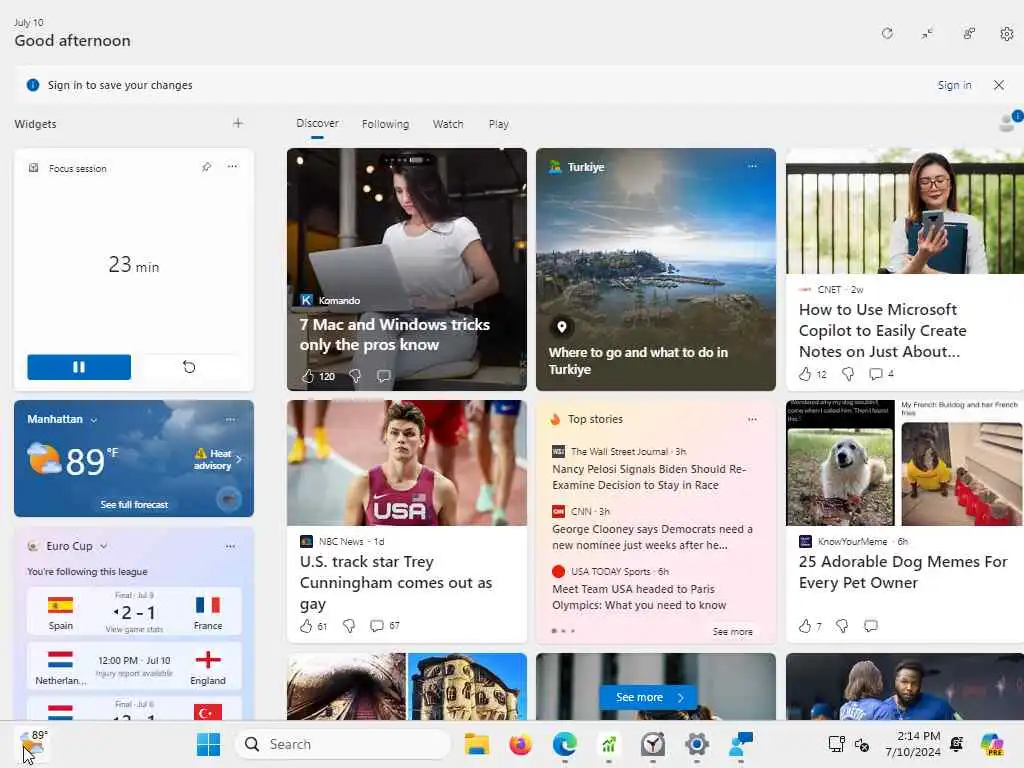Dislike the Mac and Windows tricks article

click(x=355, y=376)
